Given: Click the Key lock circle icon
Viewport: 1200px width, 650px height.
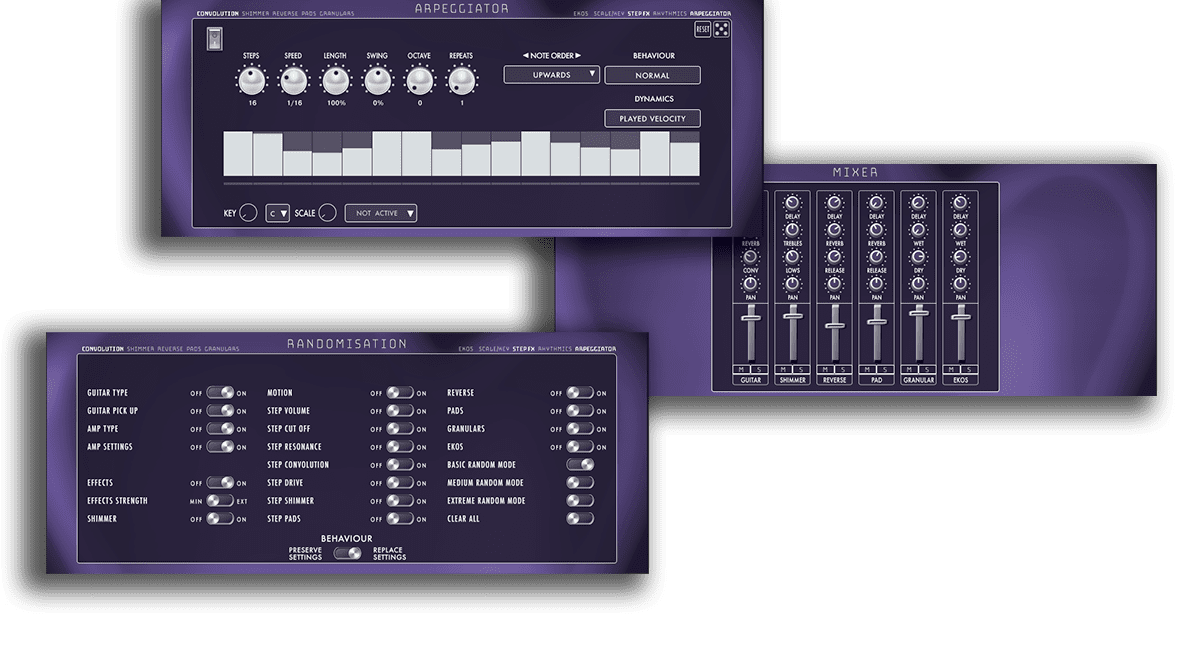Looking at the screenshot, I should click(248, 213).
